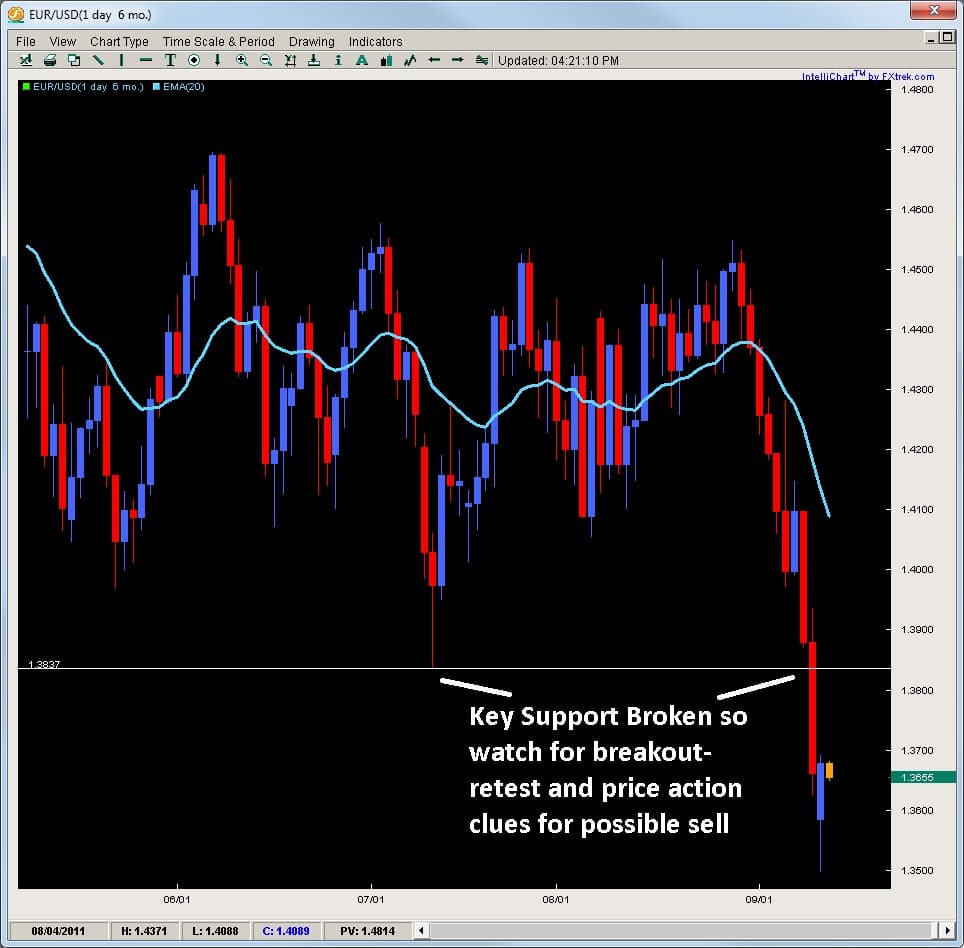The image size is (964, 948).
Task: Click the zoom in magnifier icon
Action: pos(242,60)
